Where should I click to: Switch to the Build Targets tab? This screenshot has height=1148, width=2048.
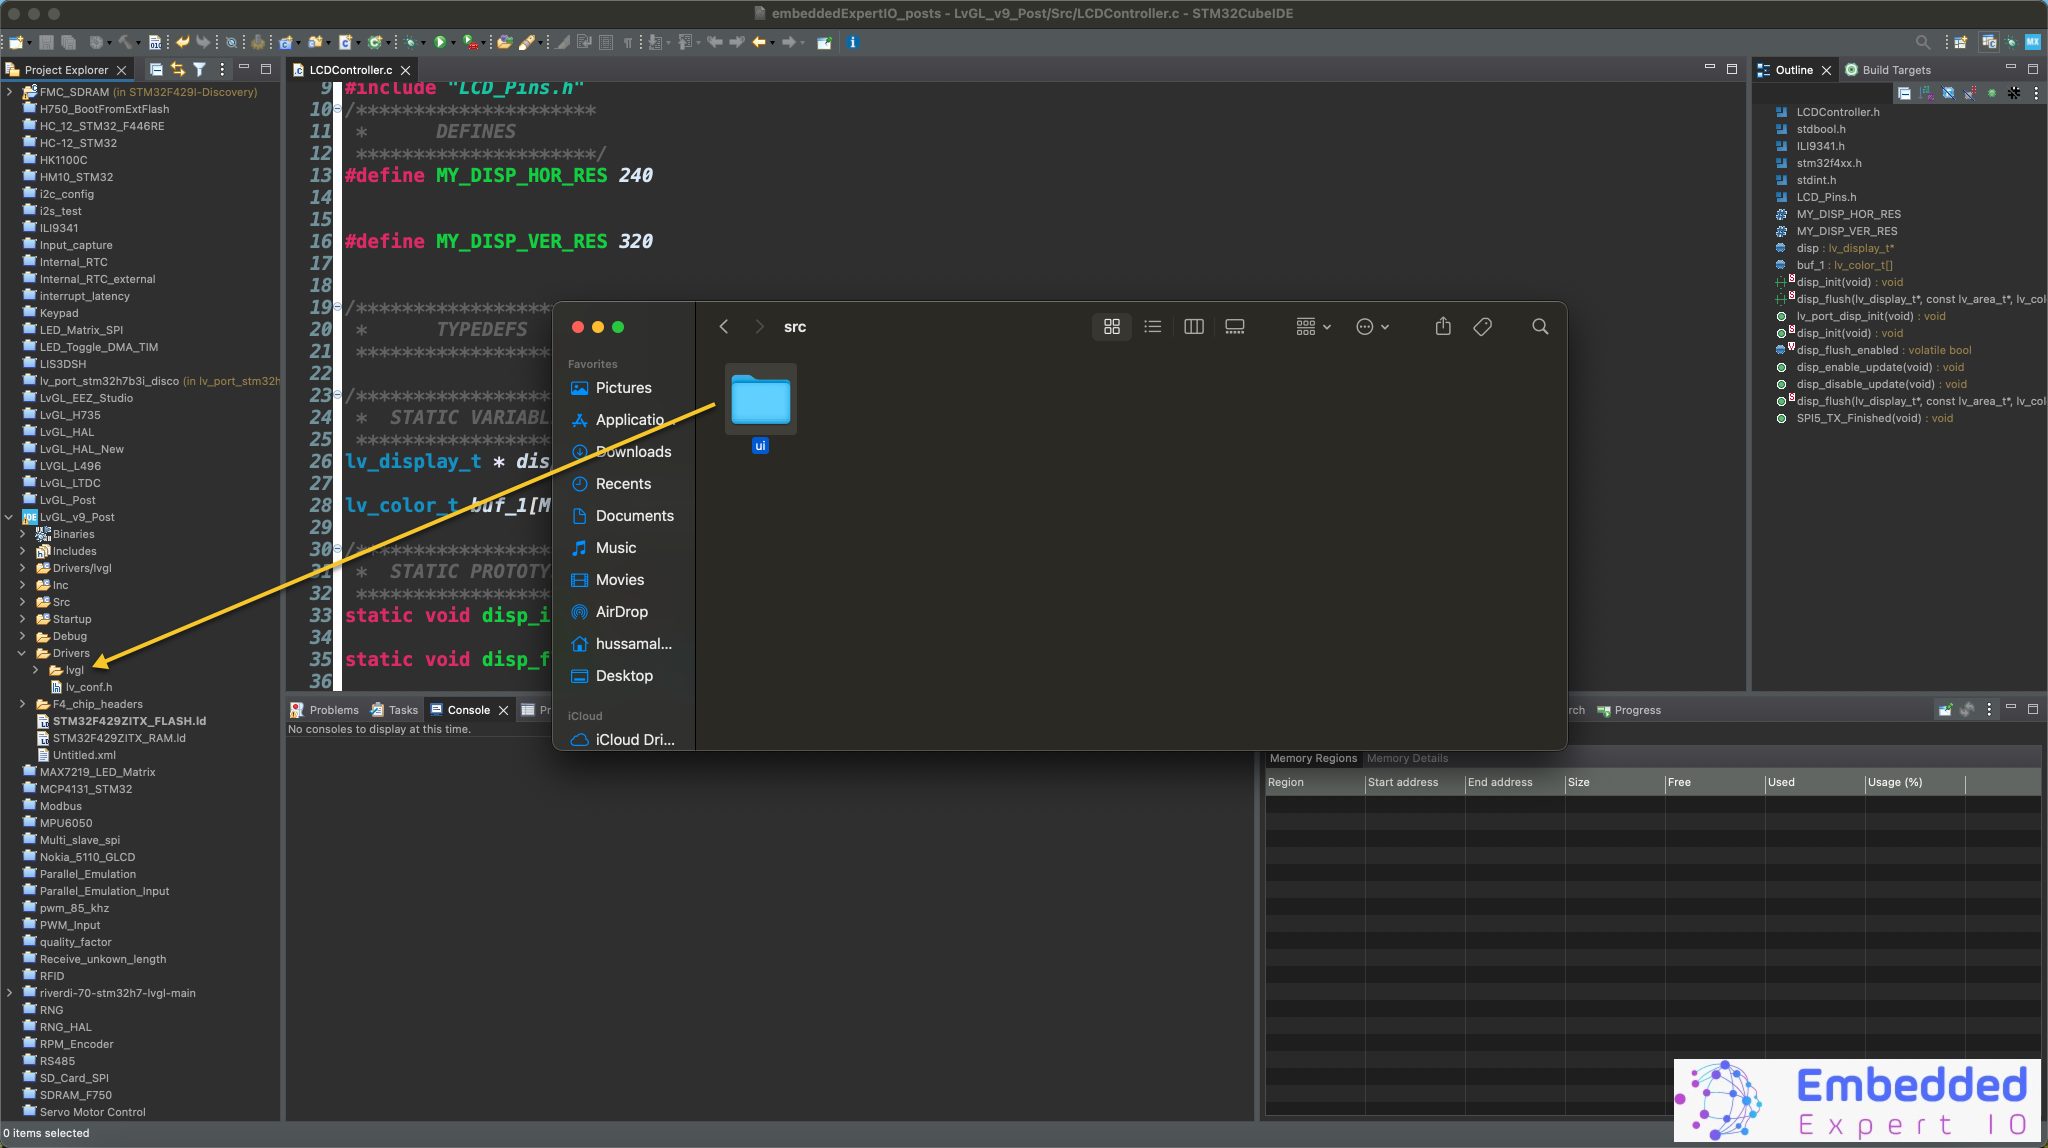tap(1896, 69)
